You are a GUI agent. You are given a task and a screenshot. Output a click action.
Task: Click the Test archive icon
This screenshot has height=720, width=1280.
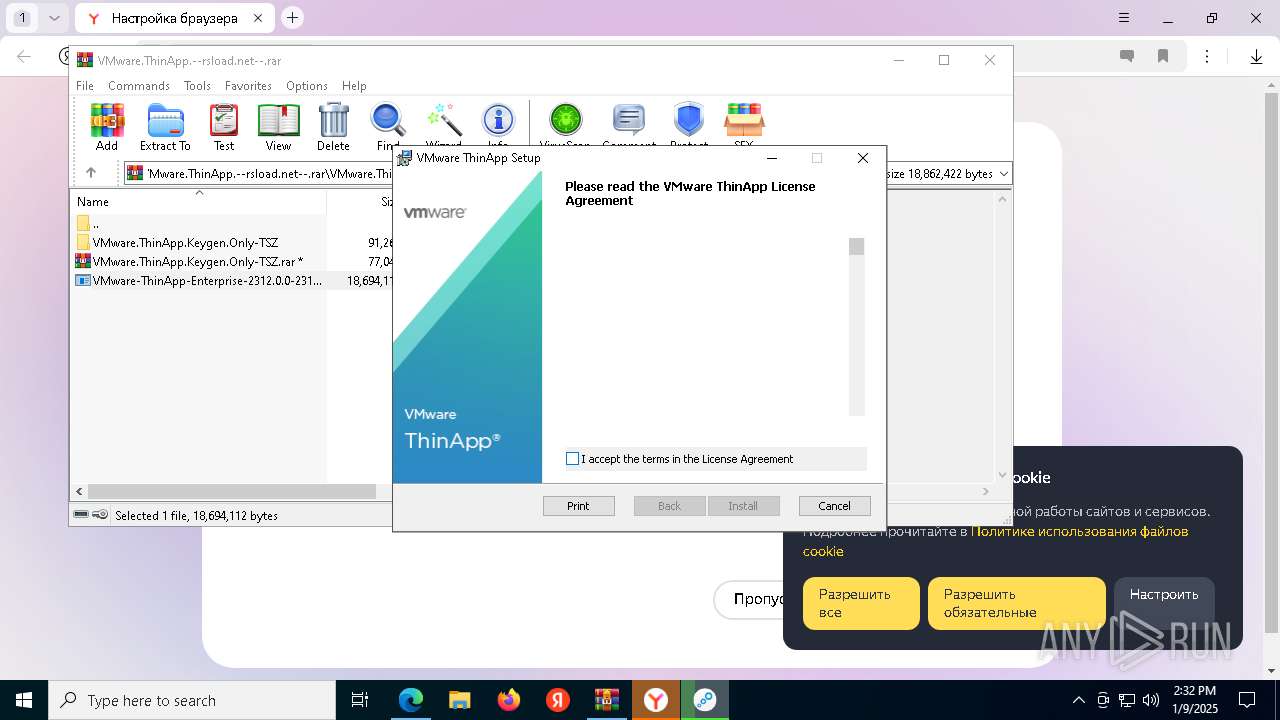click(x=224, y=126)
